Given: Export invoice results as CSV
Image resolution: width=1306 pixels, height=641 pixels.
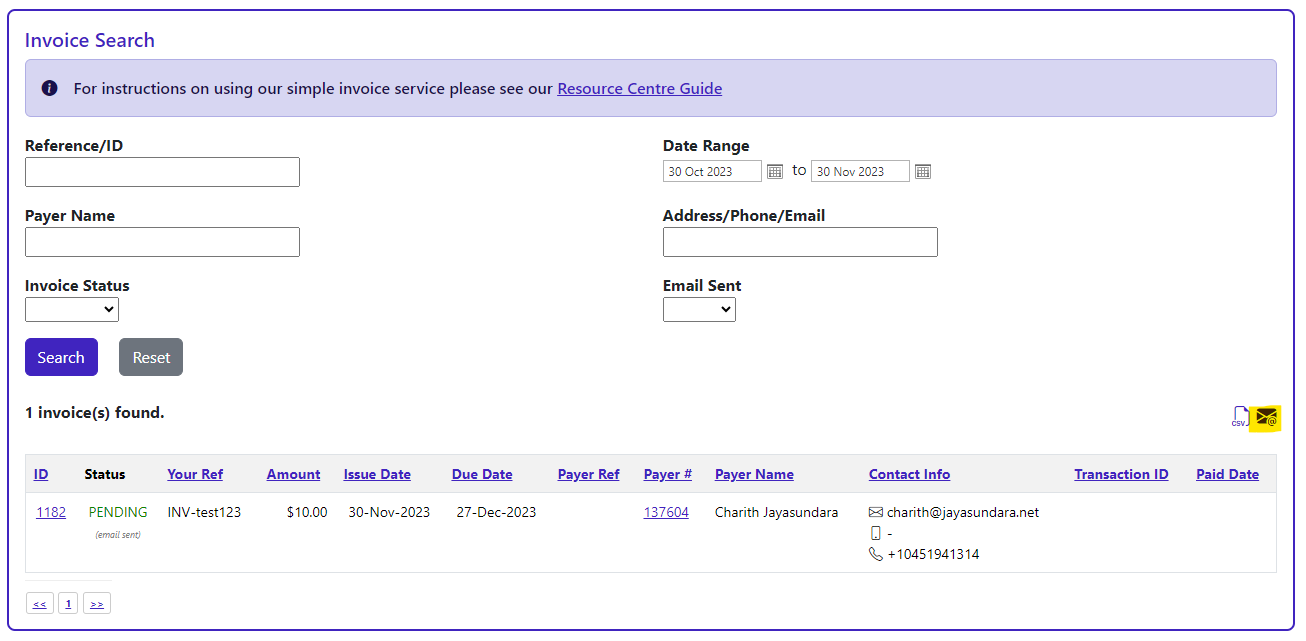Looking at the screenshot, I should coord(1240,418).
